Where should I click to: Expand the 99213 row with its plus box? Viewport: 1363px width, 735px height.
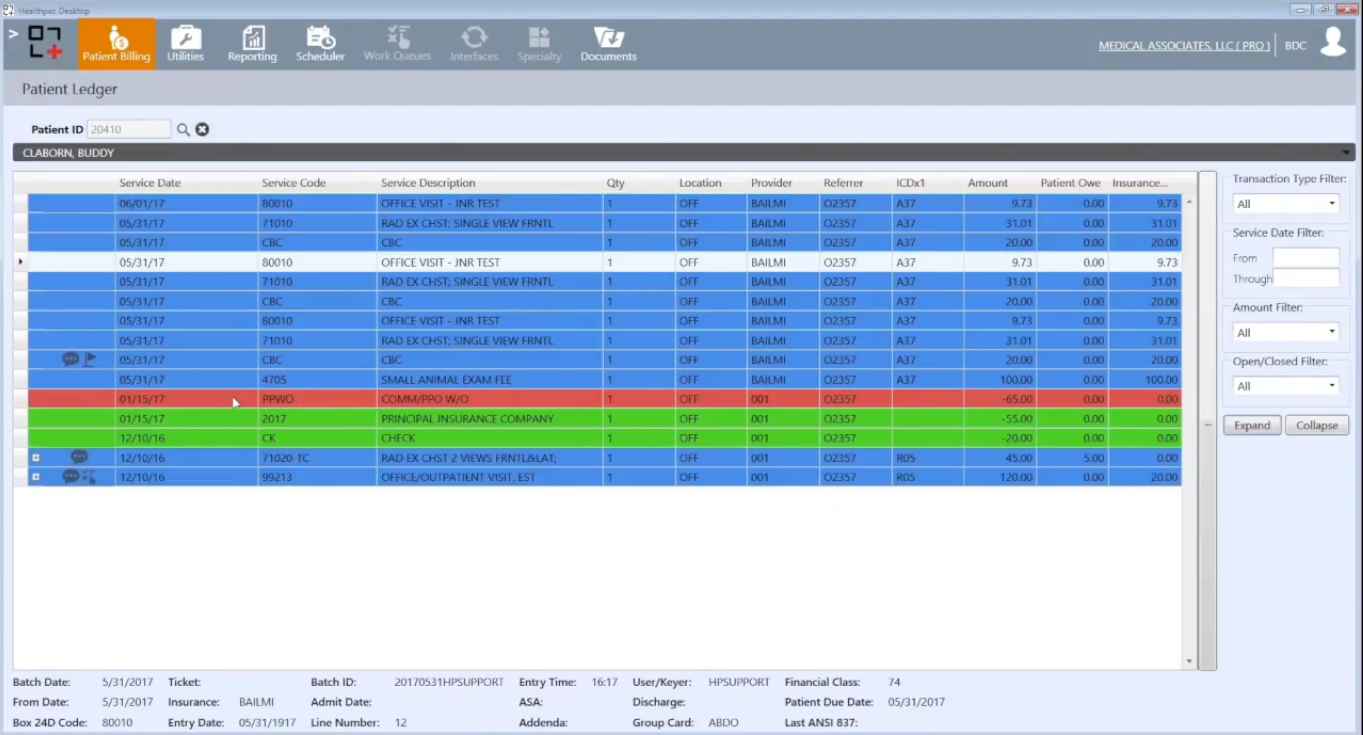point(36,477)
